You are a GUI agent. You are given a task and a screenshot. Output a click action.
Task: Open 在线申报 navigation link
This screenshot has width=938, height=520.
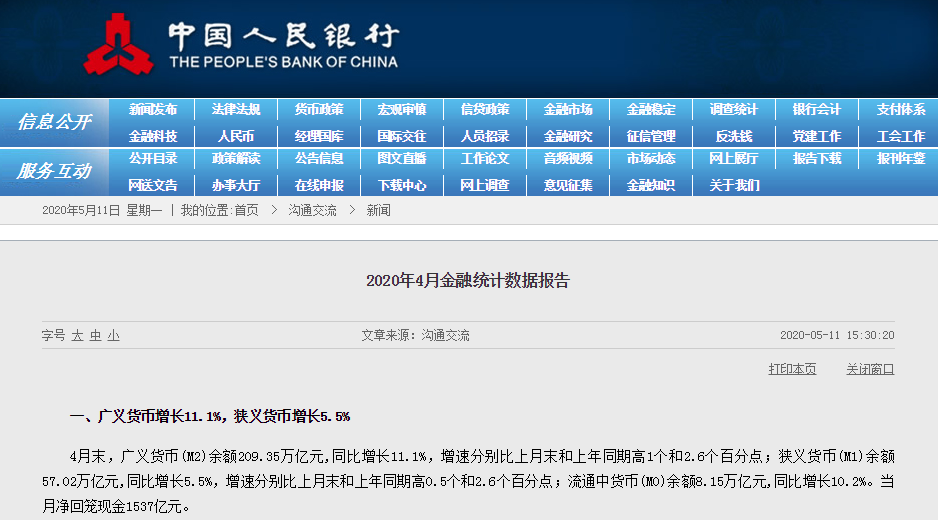coord(319,186)
